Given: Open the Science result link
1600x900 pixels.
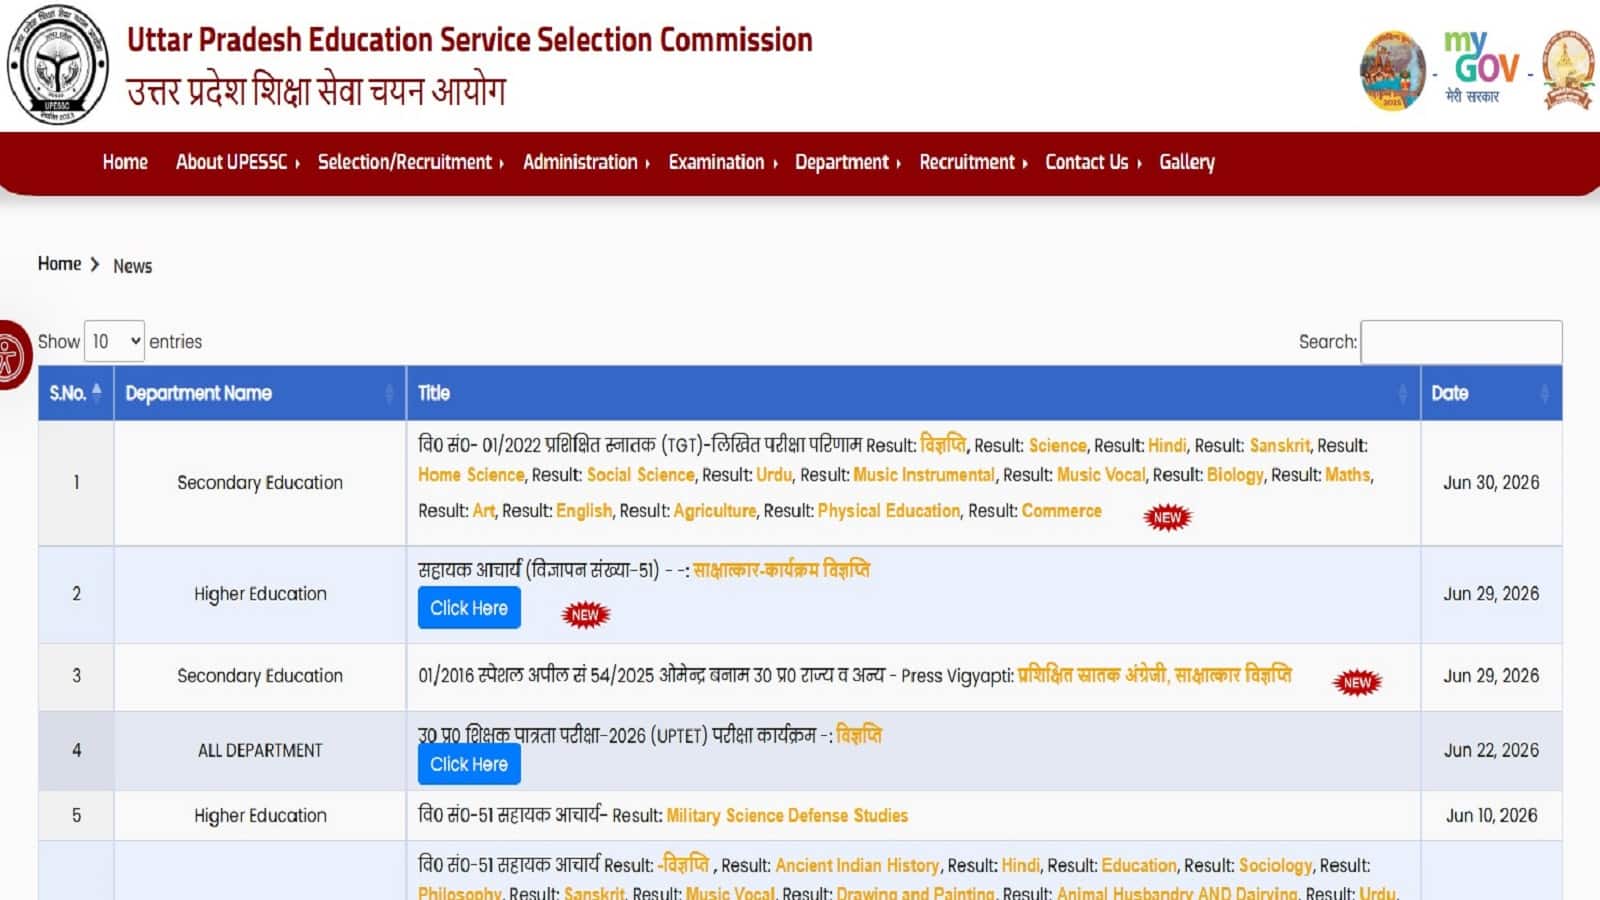Looking at the screenshot, I should click(x=1057, y=446).
